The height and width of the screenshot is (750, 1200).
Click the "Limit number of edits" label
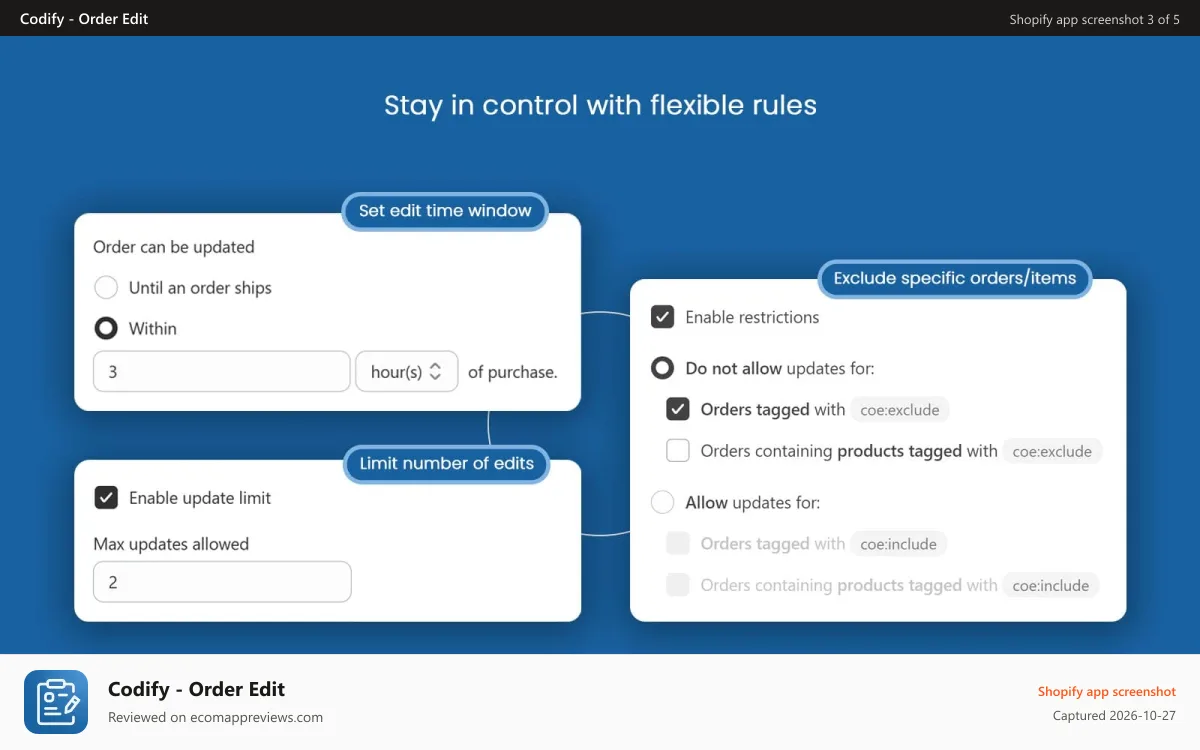[x=447, y=464]
